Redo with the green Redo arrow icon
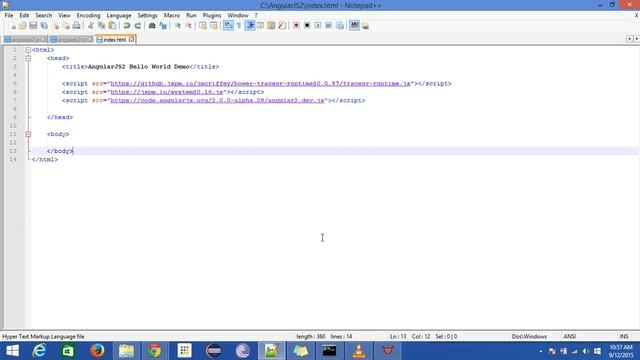The height and width of the screenshot is (360, 640). (x=138, y=26)
